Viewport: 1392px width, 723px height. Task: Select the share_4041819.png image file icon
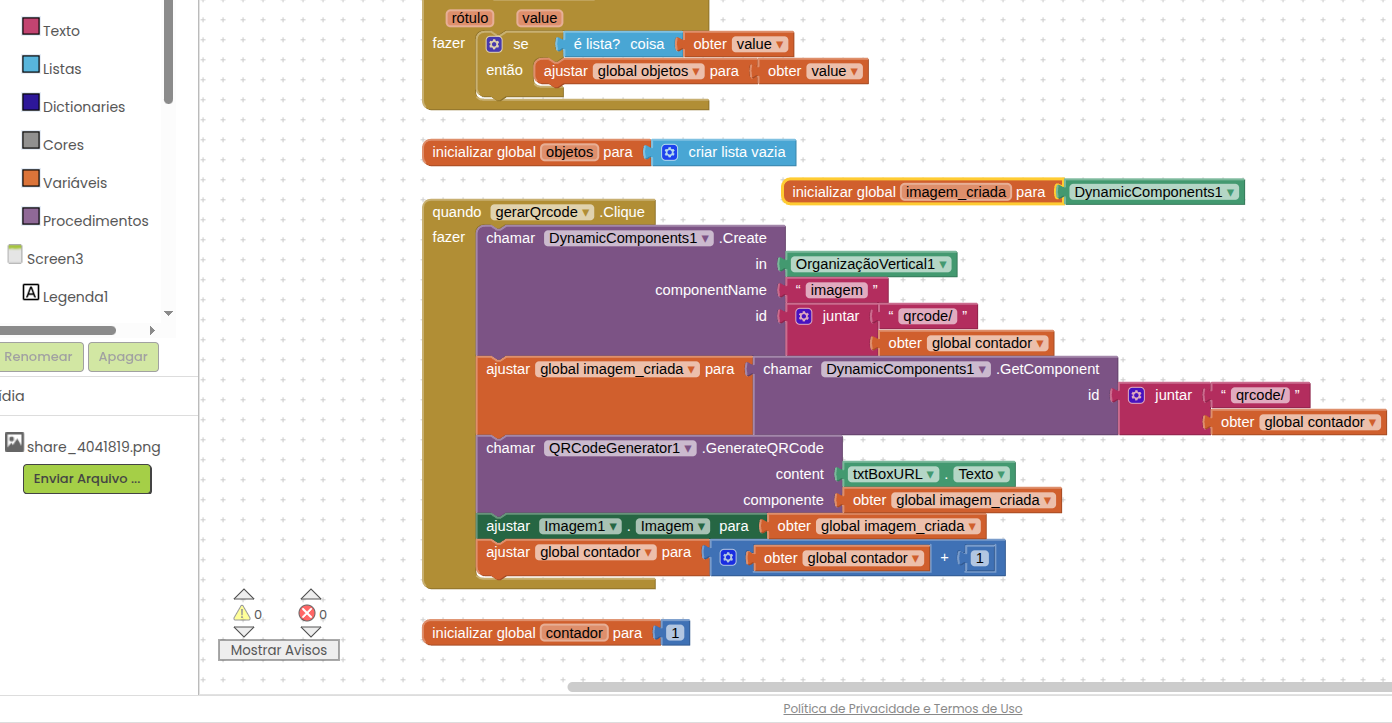click(x=14, y=442)
